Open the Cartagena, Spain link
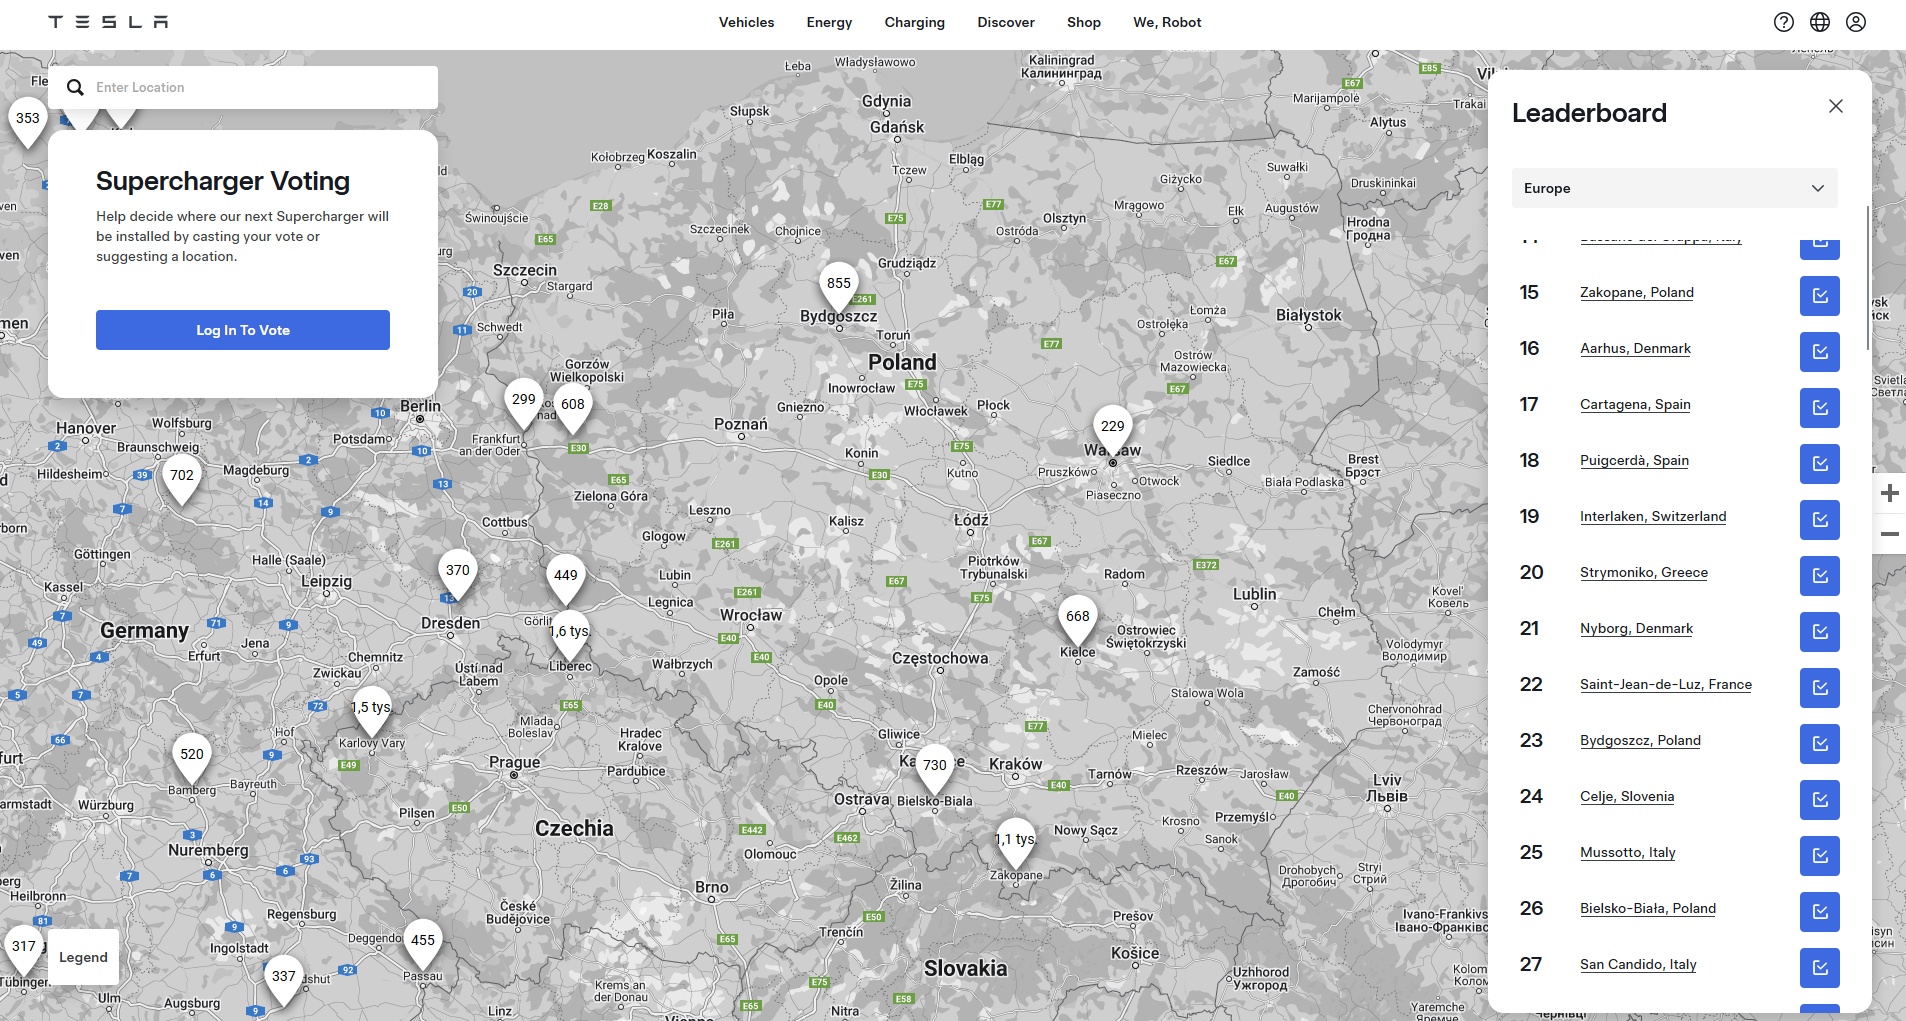The image size is (1906, 1021). pos(1635,404)
